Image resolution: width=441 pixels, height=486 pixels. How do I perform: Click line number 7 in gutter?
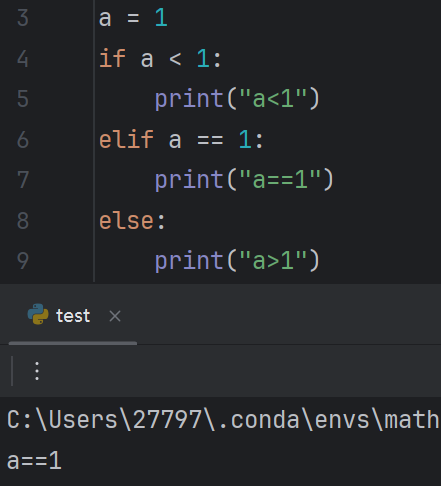point(23,180)
